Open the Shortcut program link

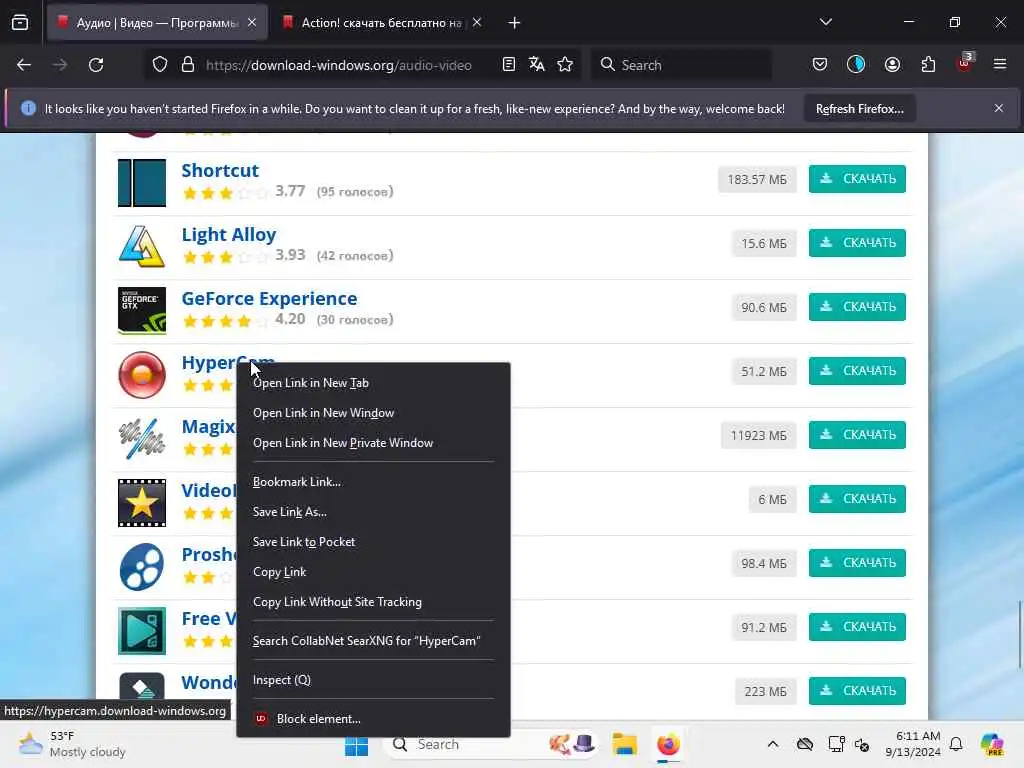point(220,170)
